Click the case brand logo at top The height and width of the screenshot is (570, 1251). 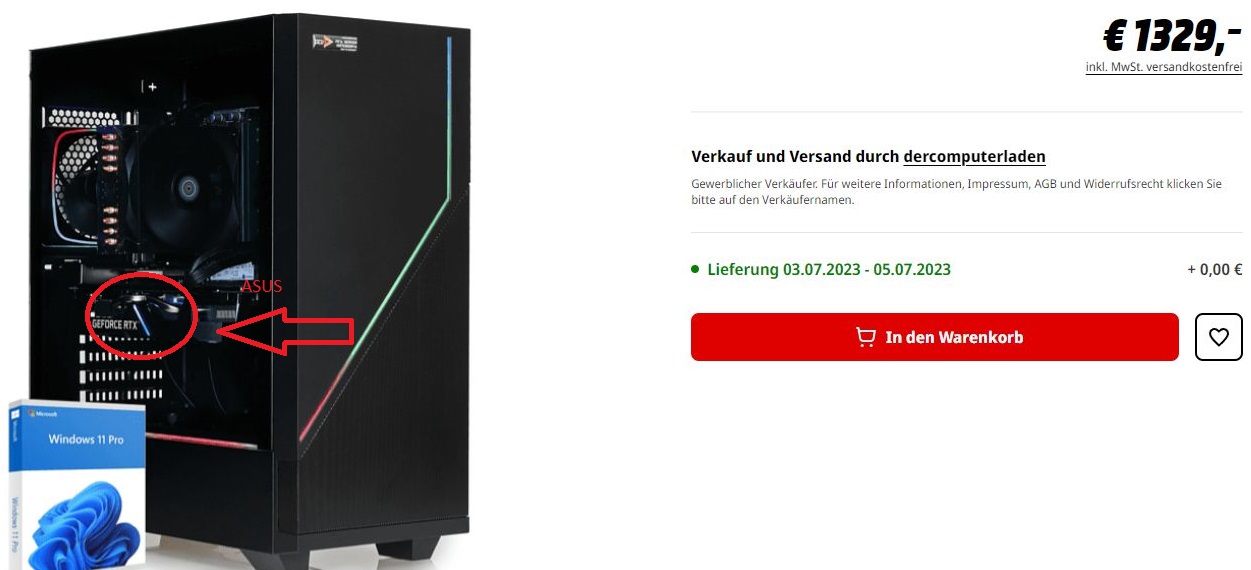coord(335,43)
